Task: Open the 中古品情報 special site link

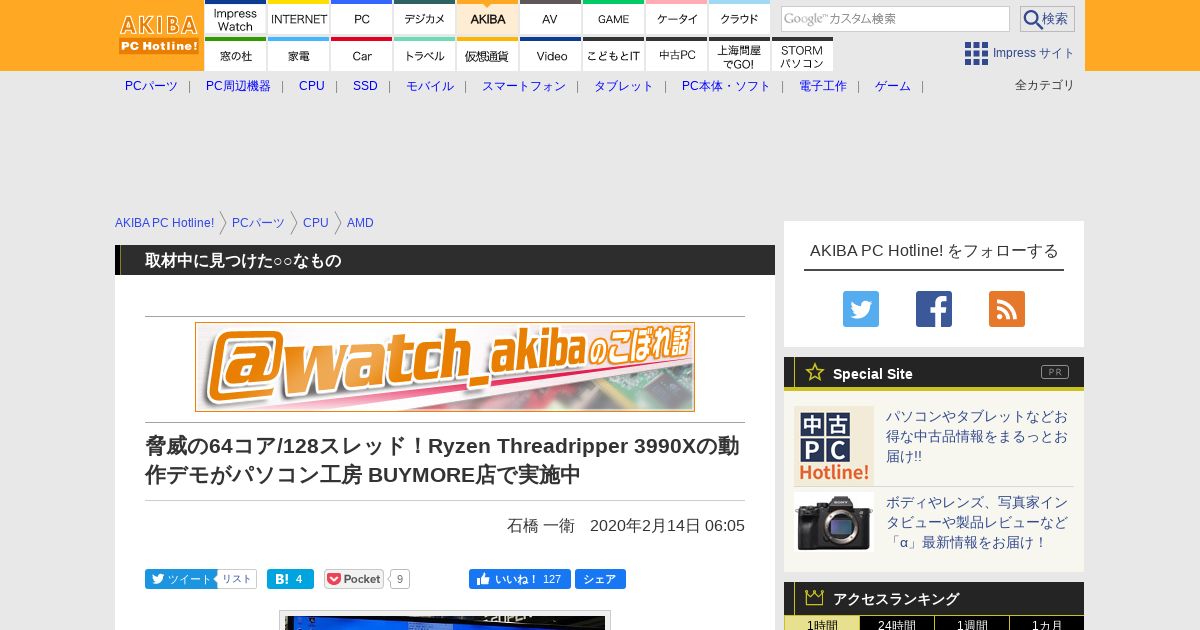Action: (977, 436)
